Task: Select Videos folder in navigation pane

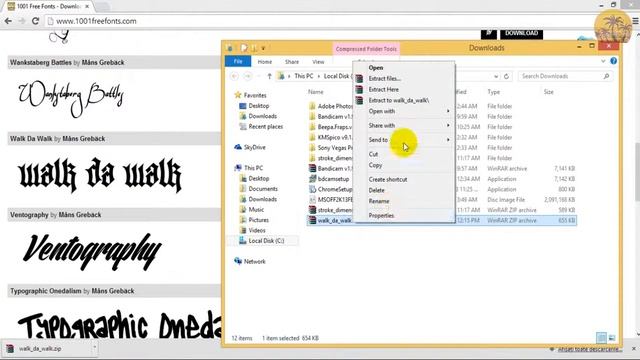Action: tap(257, 231)
